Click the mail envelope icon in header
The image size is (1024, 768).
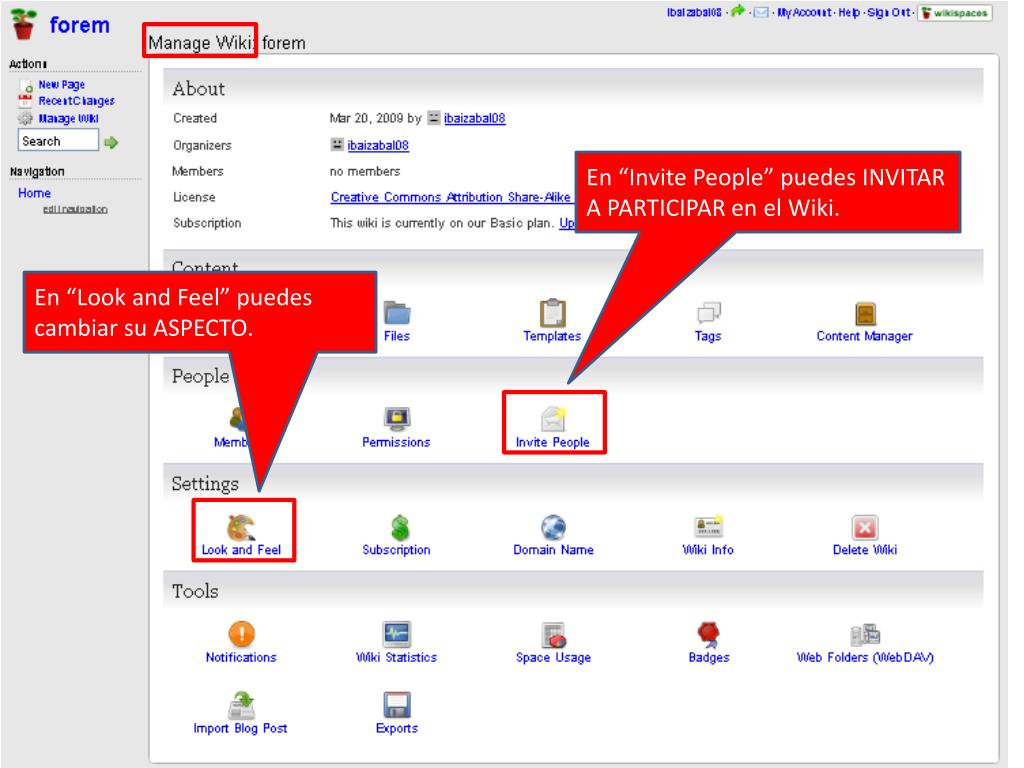[761, 12]
